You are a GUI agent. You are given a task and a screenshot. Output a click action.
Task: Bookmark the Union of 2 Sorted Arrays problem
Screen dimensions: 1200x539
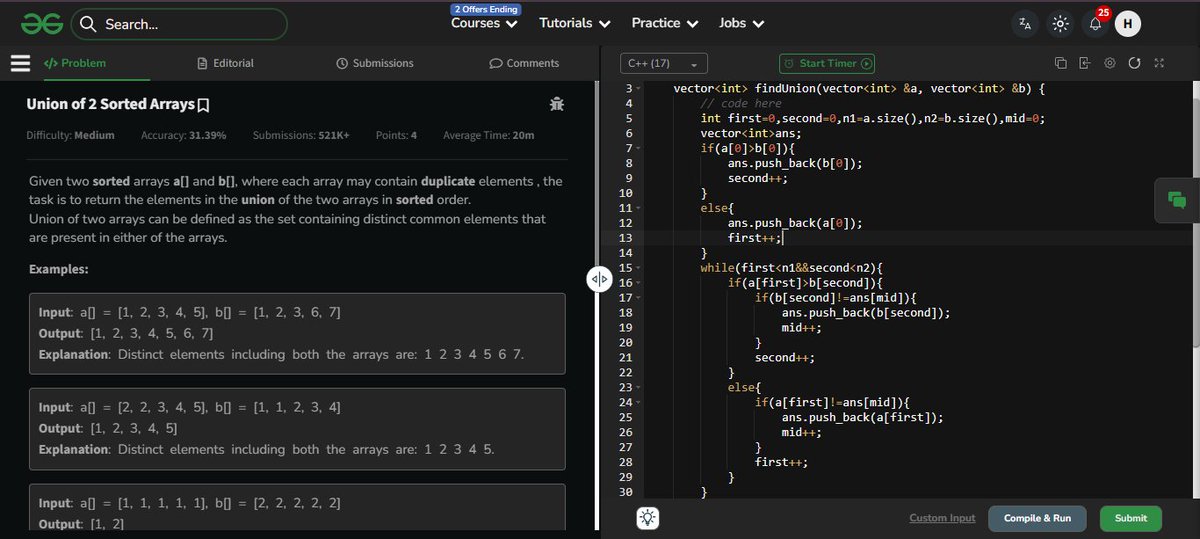coord(203,104)
